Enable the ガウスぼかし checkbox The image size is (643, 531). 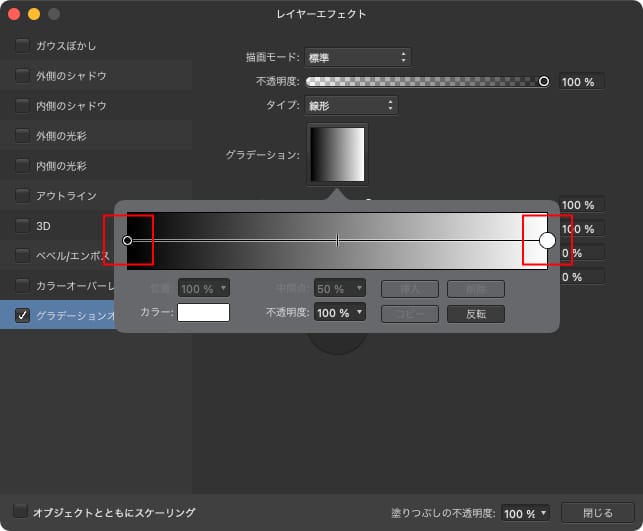22,46
